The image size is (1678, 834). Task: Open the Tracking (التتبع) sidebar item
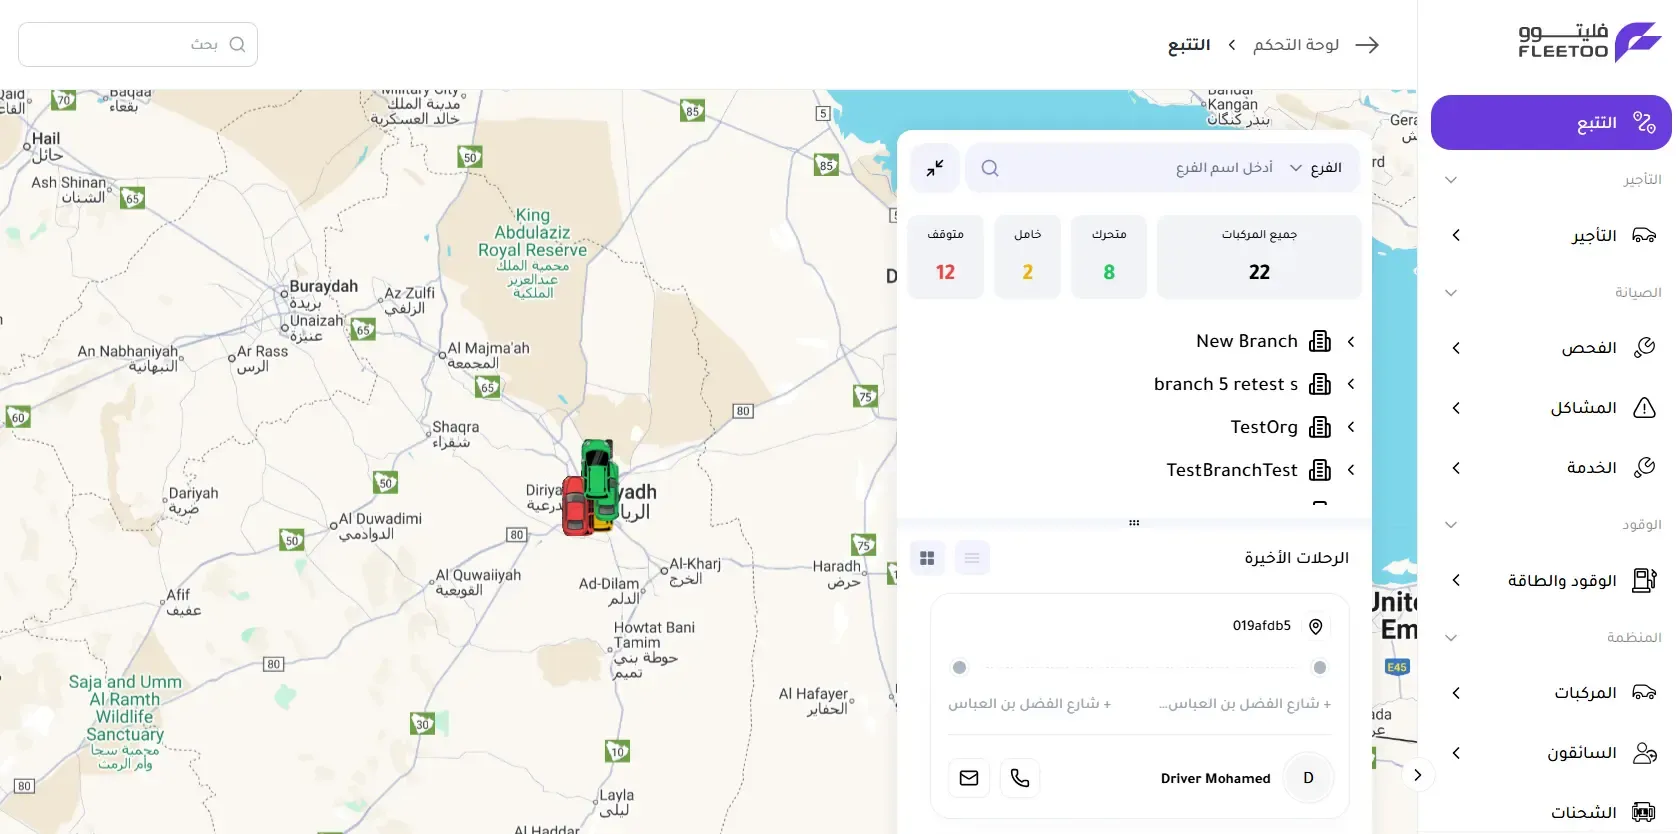[x=1551, y=123]
